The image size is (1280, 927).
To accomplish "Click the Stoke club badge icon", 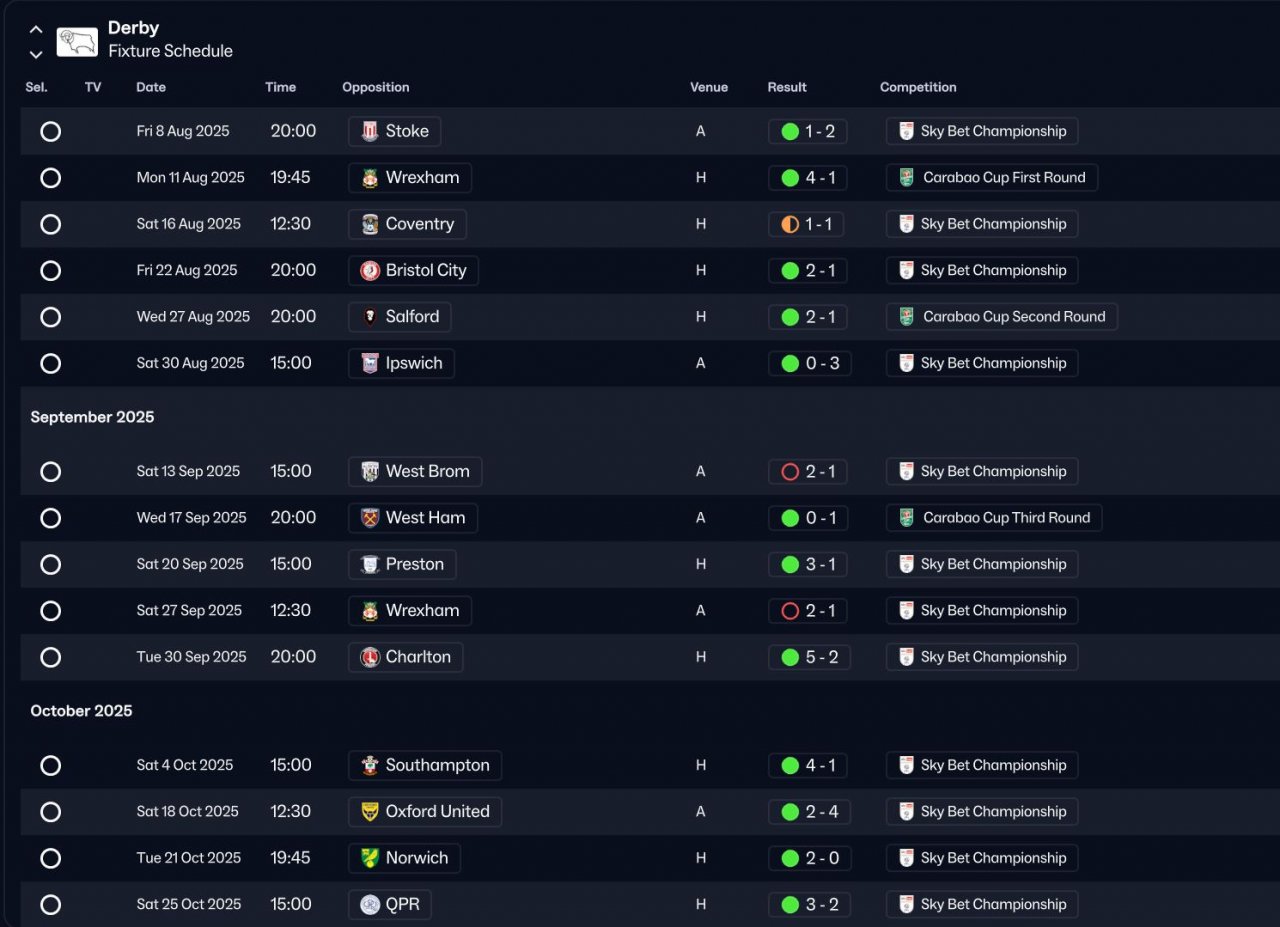I will coord(370,132).
